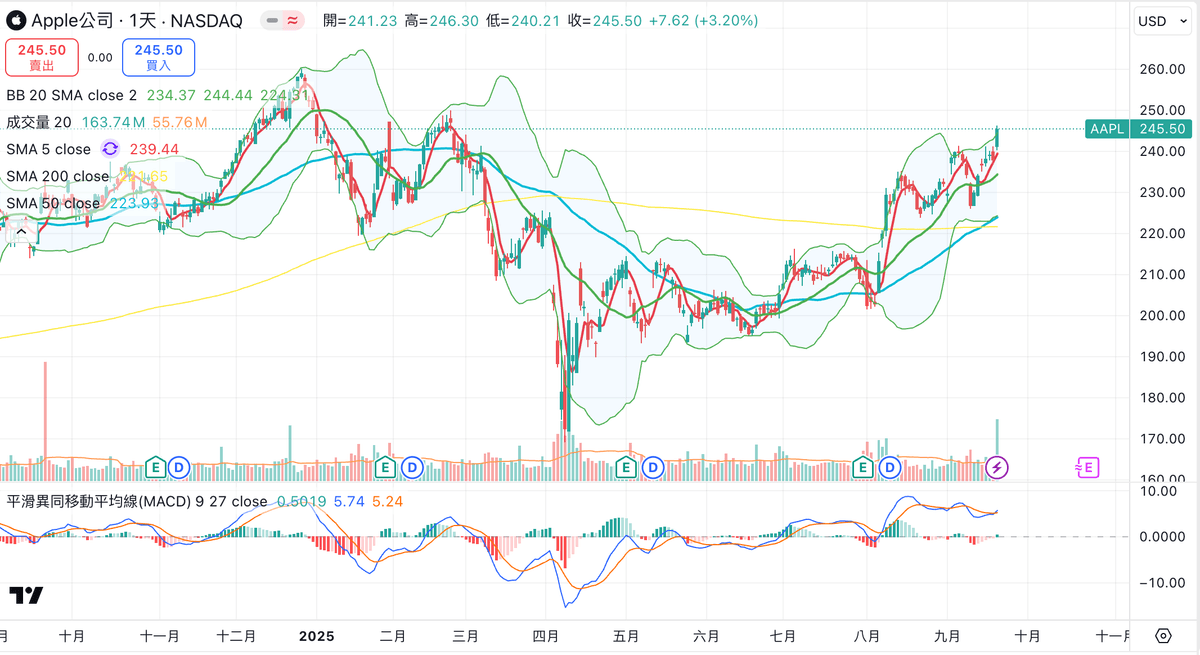This screenshot has width=1200, height=655.
Task: Click the 七月 label on time axis
Action: [x=784, y=635]
